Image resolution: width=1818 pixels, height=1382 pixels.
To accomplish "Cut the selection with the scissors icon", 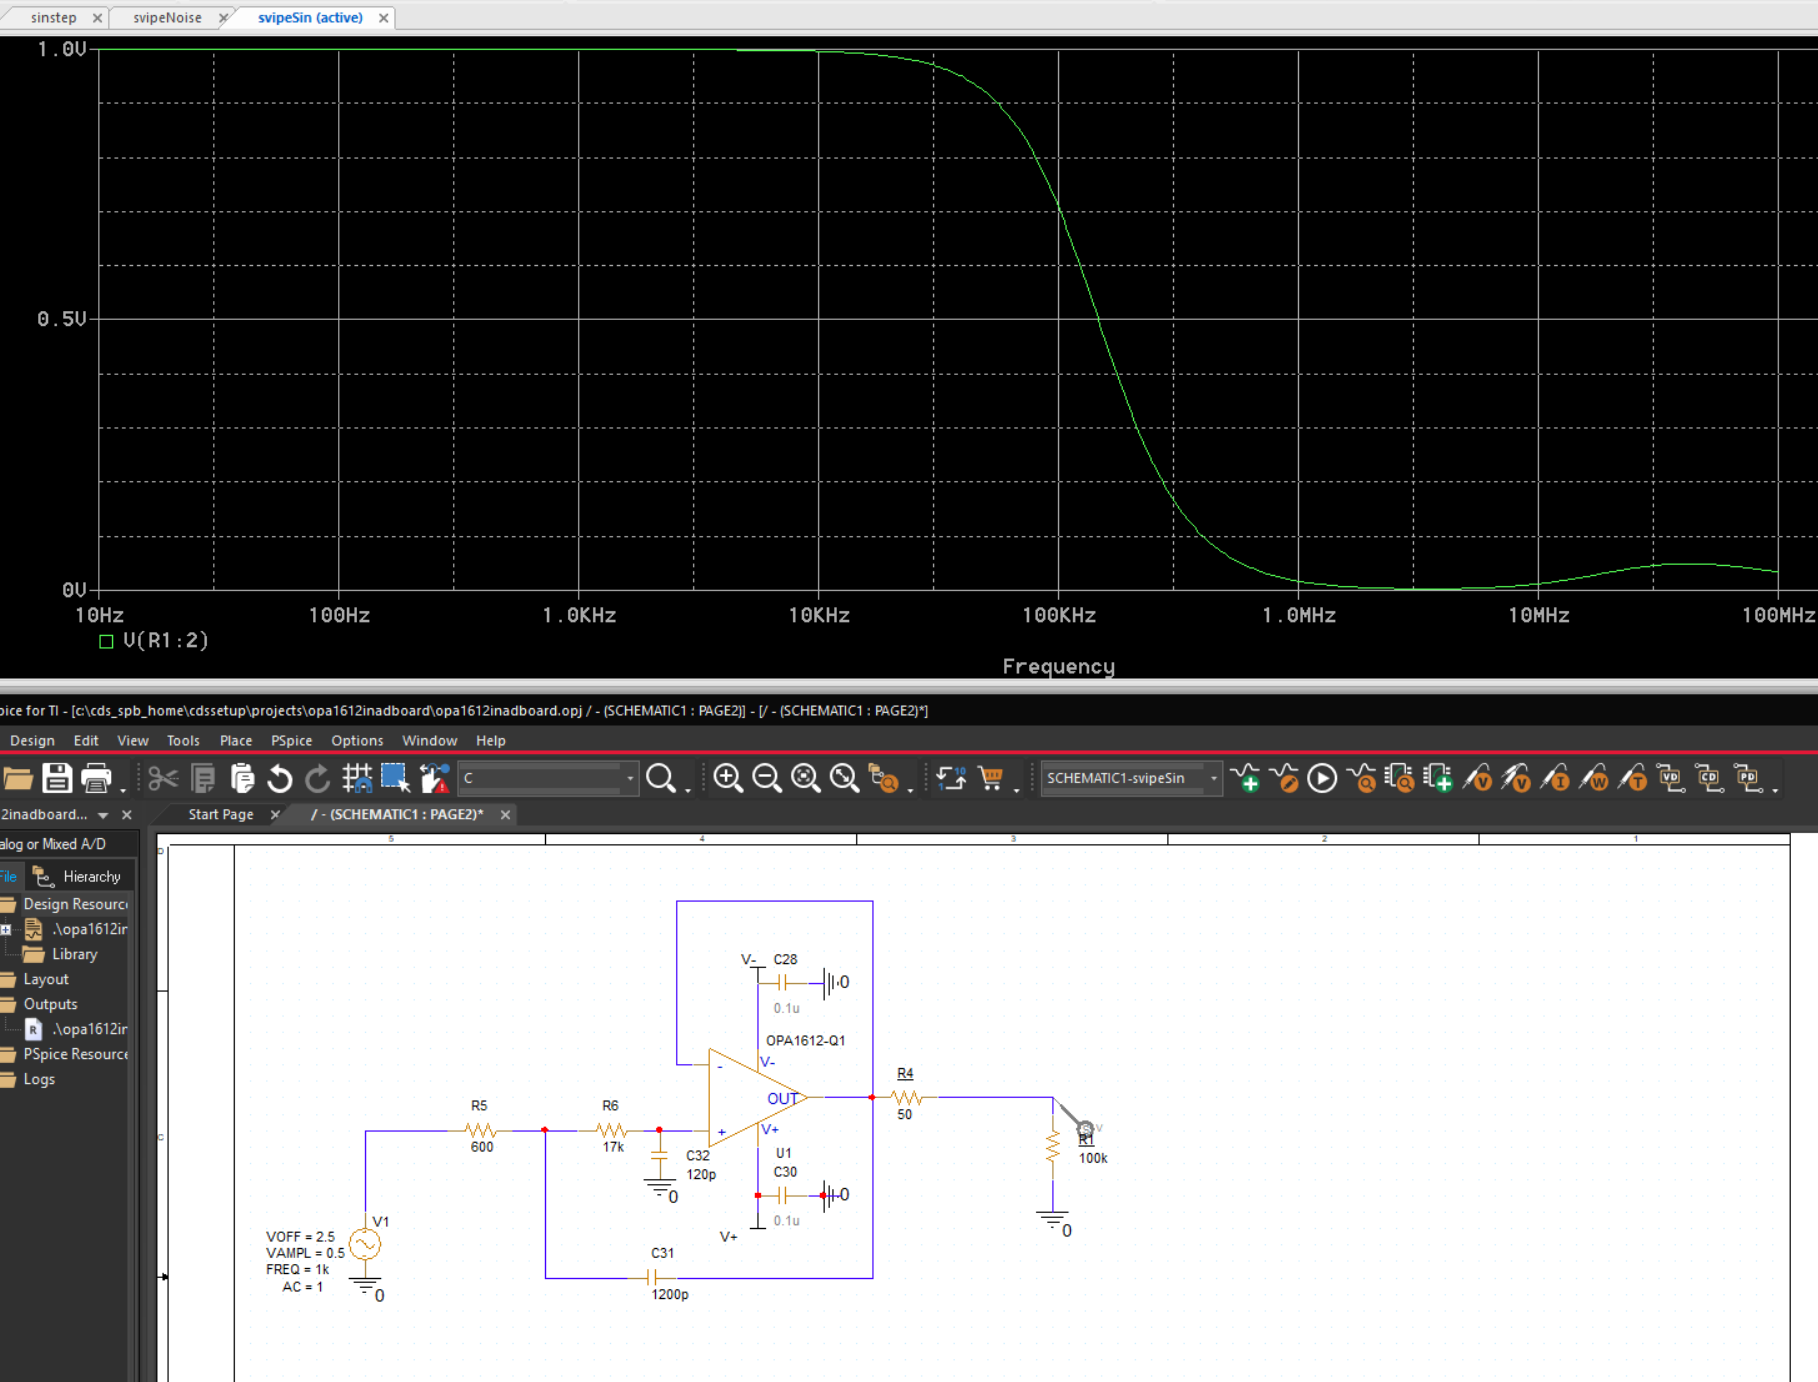I will (x=163, y=778).
